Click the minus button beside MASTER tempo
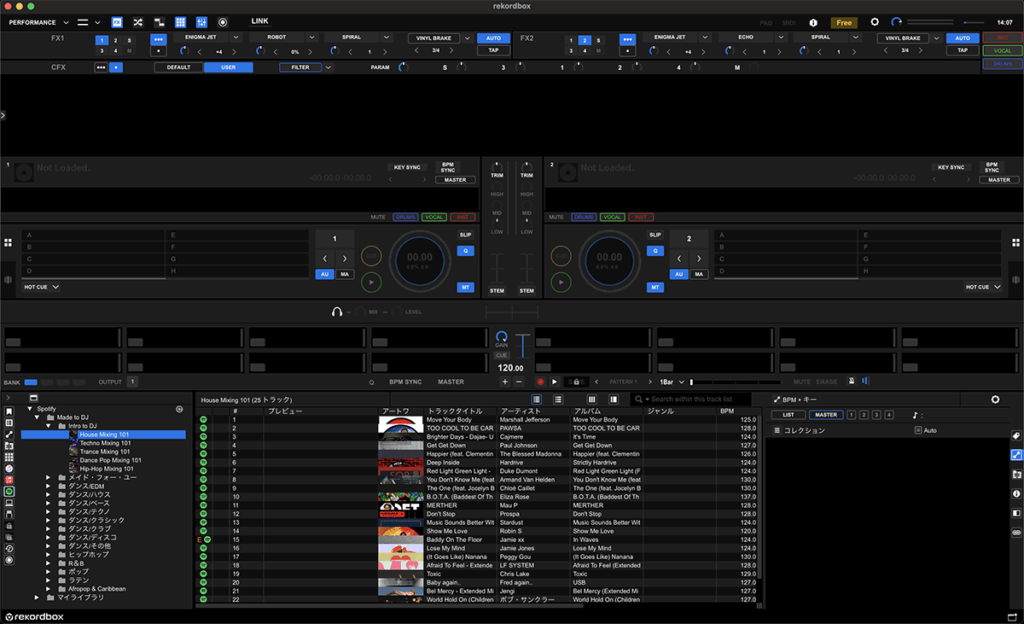This screenshot has height=624, width=1024. click(x=519, y=382)
